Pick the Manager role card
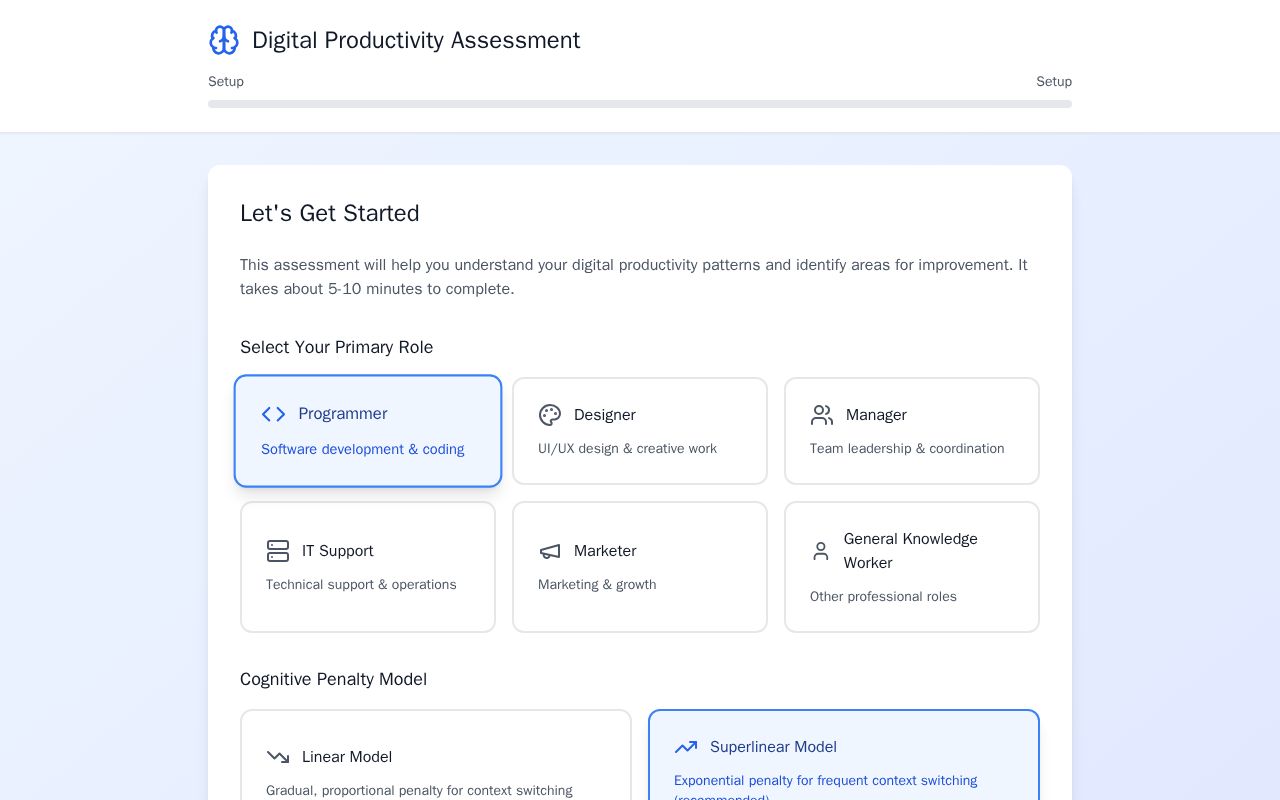The image size is (1280, 800). 912,431
